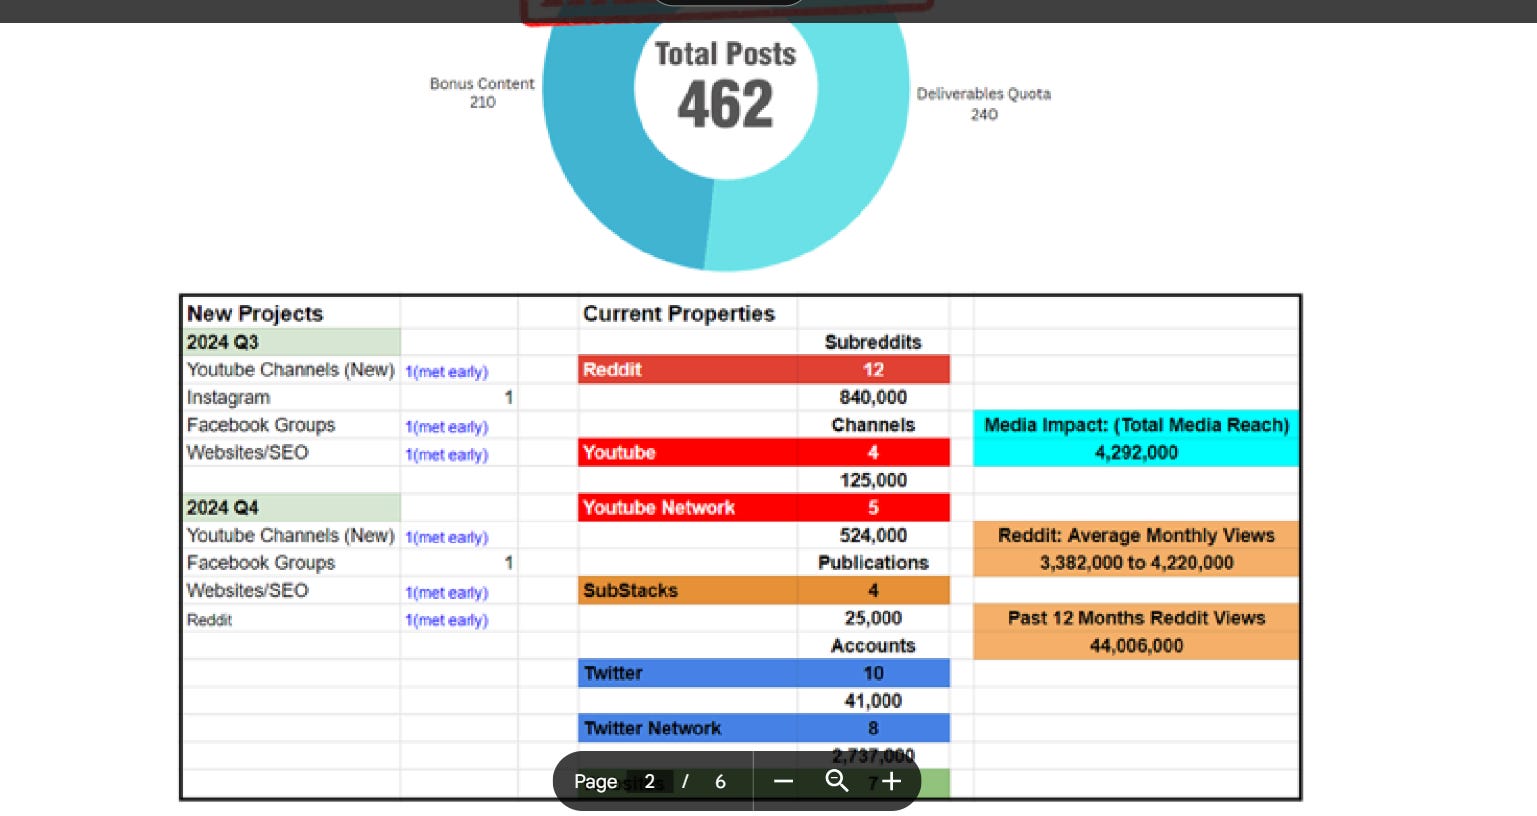The width and height of the screenshot is (1537, 816).
Task: Click the red 'Reddit' property cell
Action: point(688,370)
